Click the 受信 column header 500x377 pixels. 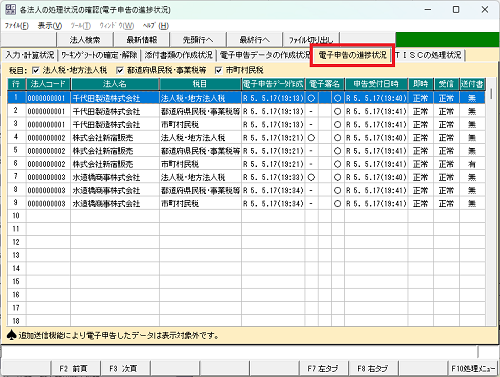pyautogui.click(x=446, y=84)
